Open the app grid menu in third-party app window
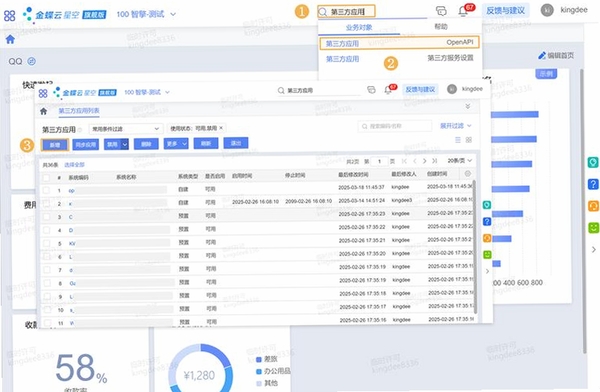This screenshot has height=392, width=600. pyautogui.click(x=43, y=93)
